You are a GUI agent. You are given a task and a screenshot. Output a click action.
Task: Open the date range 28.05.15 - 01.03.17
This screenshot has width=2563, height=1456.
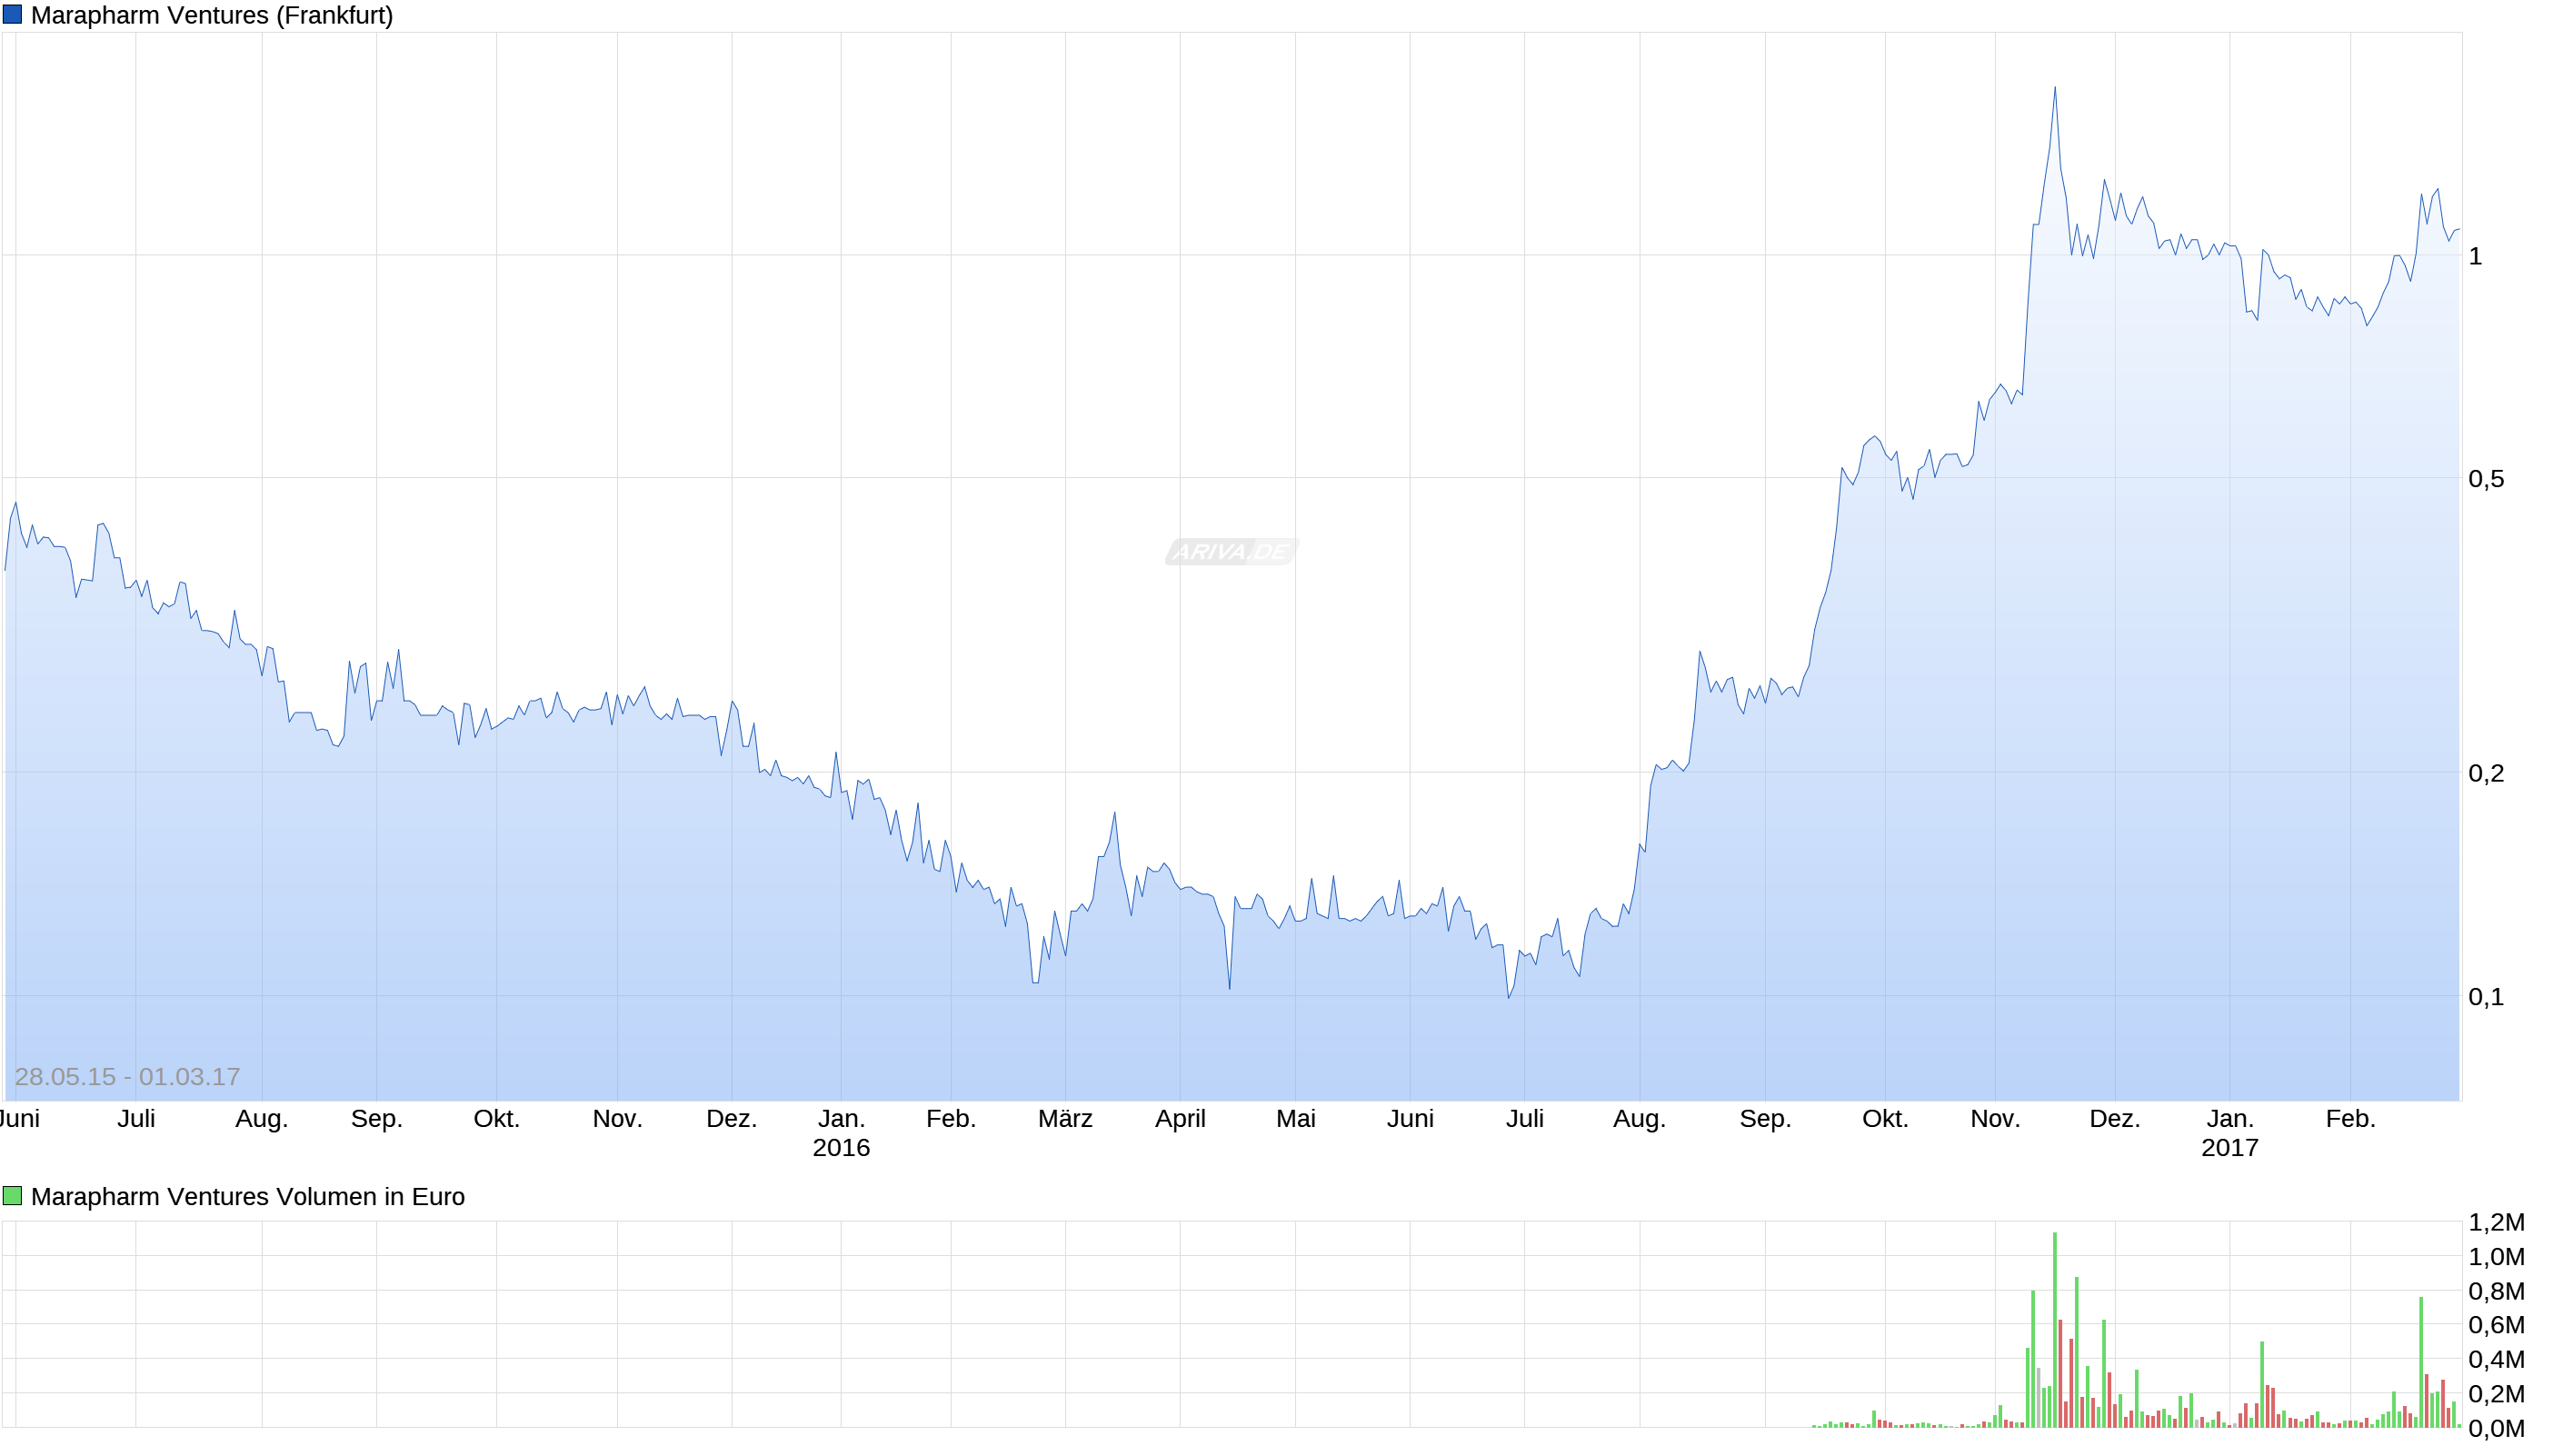pyautogui.click(x=126, y=1076)
